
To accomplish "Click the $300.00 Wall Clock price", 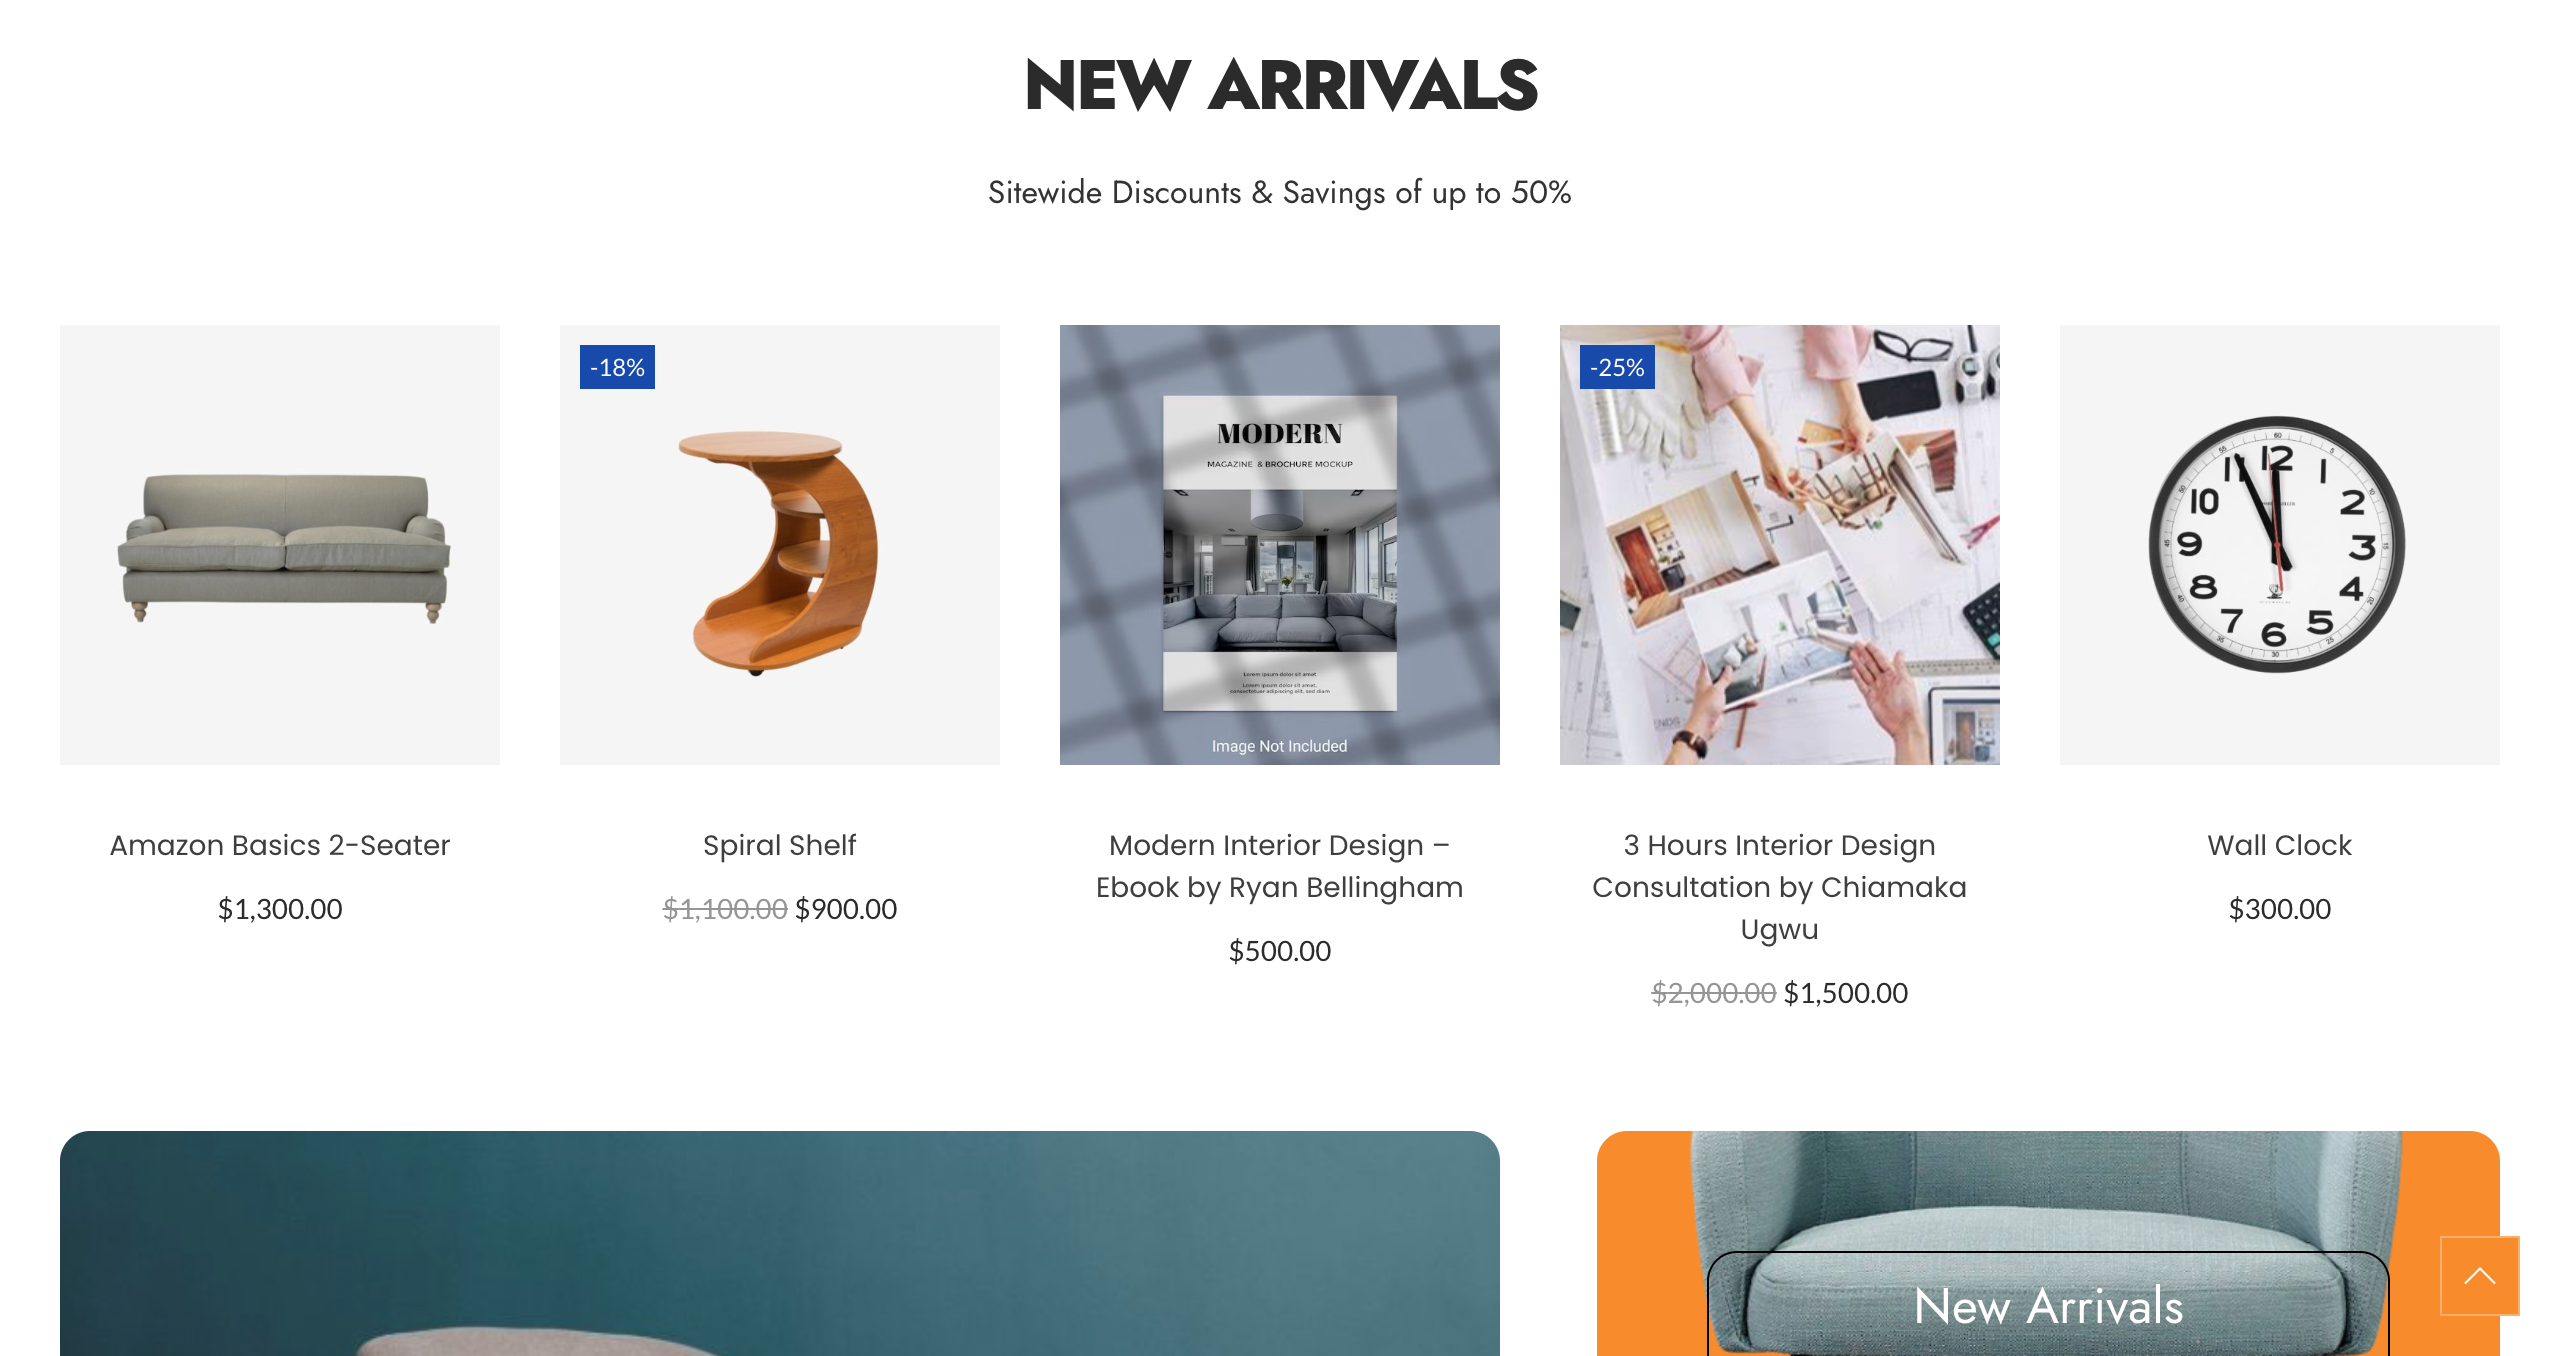I will click(x=2280, y=909).
